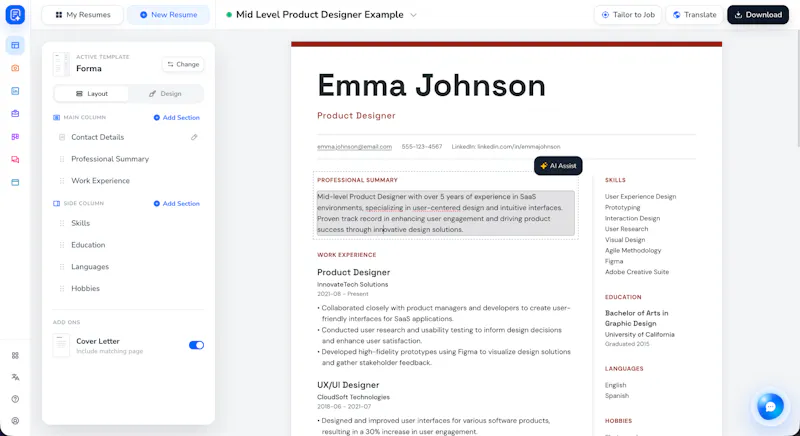Select the Work Experience section row
This screenshot has width=800, height=436.
[128, 181]
